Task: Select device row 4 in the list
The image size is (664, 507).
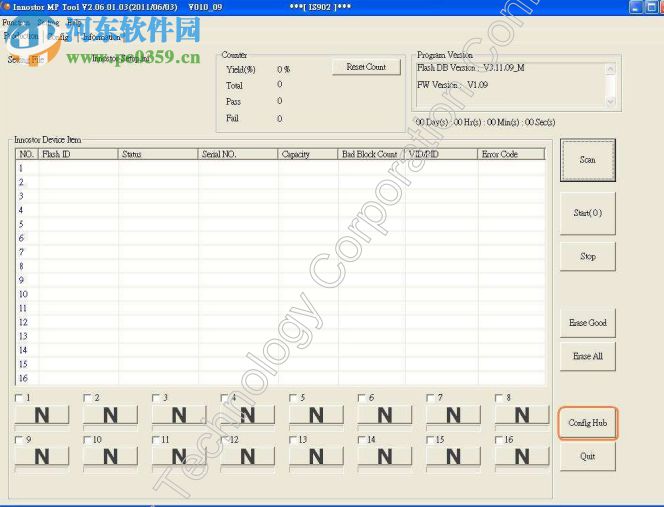Action: point(280,210)
